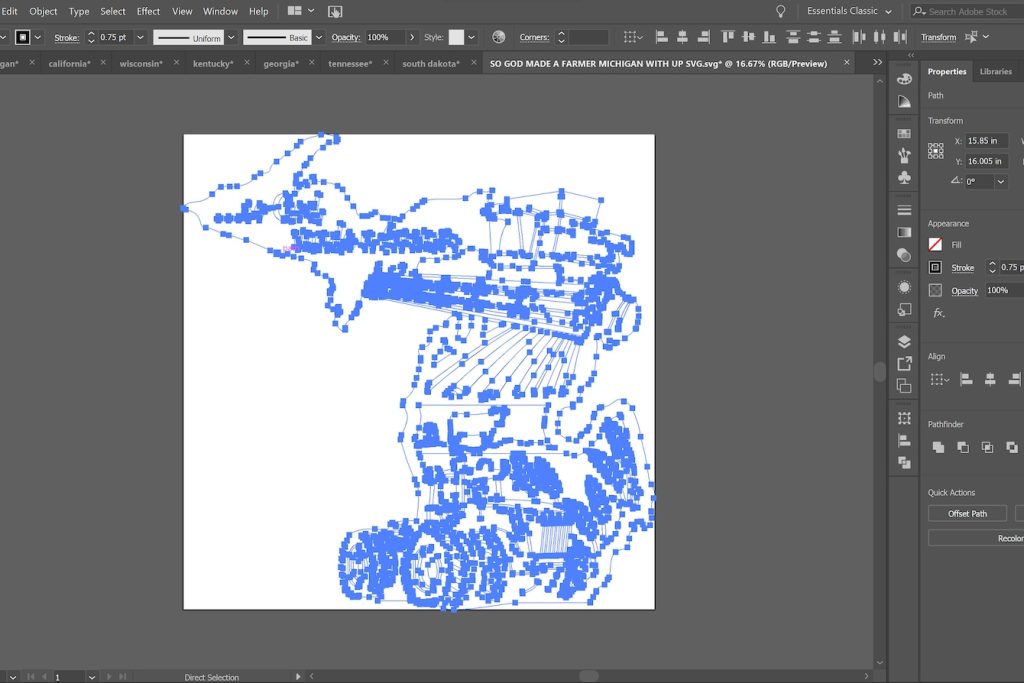Open the Gradient panel icon
This screenshot has height=683, width=1024.
904,232
